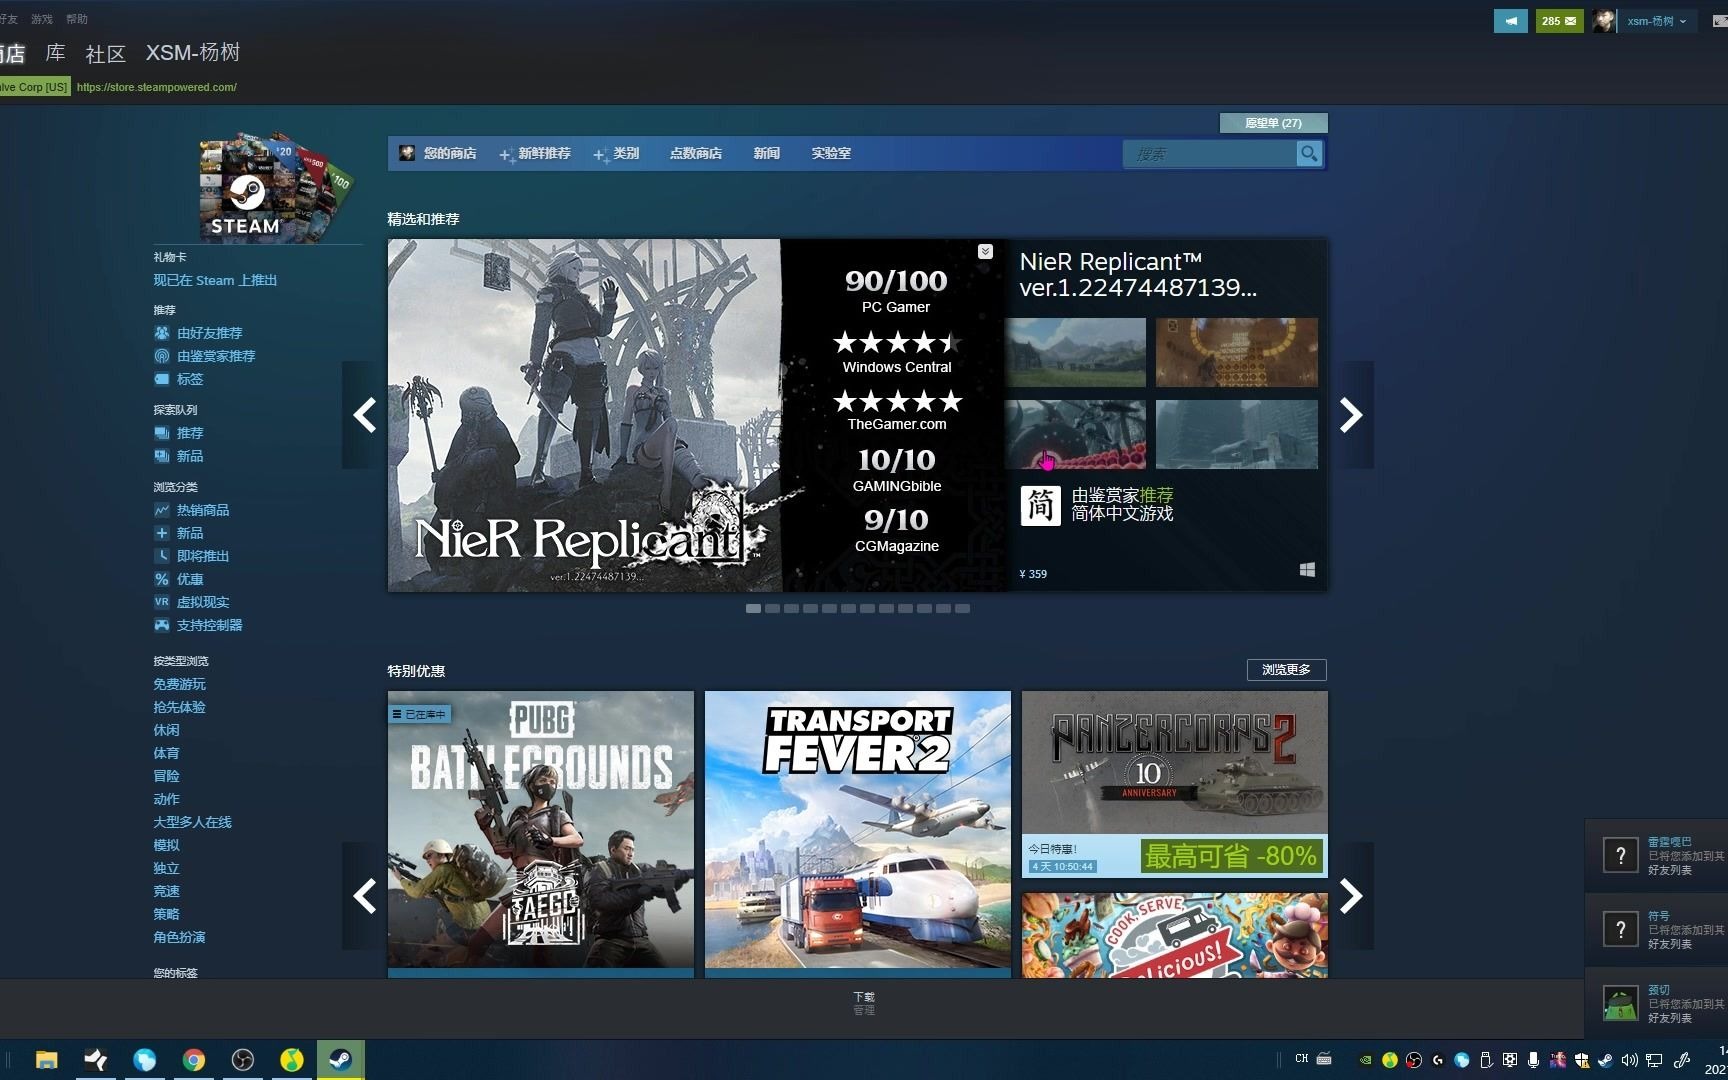Click the 优惠 percent icon in sidebar
1728x1080 pixels.
coord(162,579)
